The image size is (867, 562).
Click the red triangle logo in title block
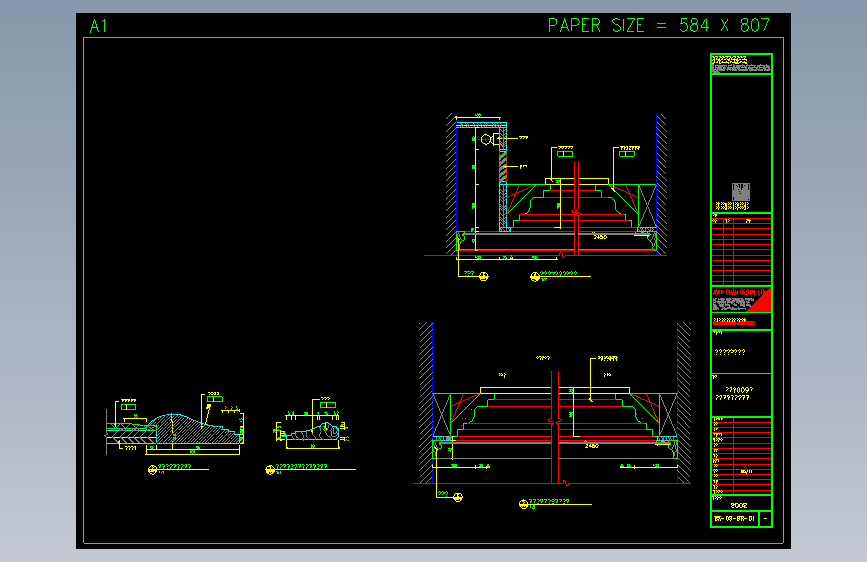[x=764, y=303]
